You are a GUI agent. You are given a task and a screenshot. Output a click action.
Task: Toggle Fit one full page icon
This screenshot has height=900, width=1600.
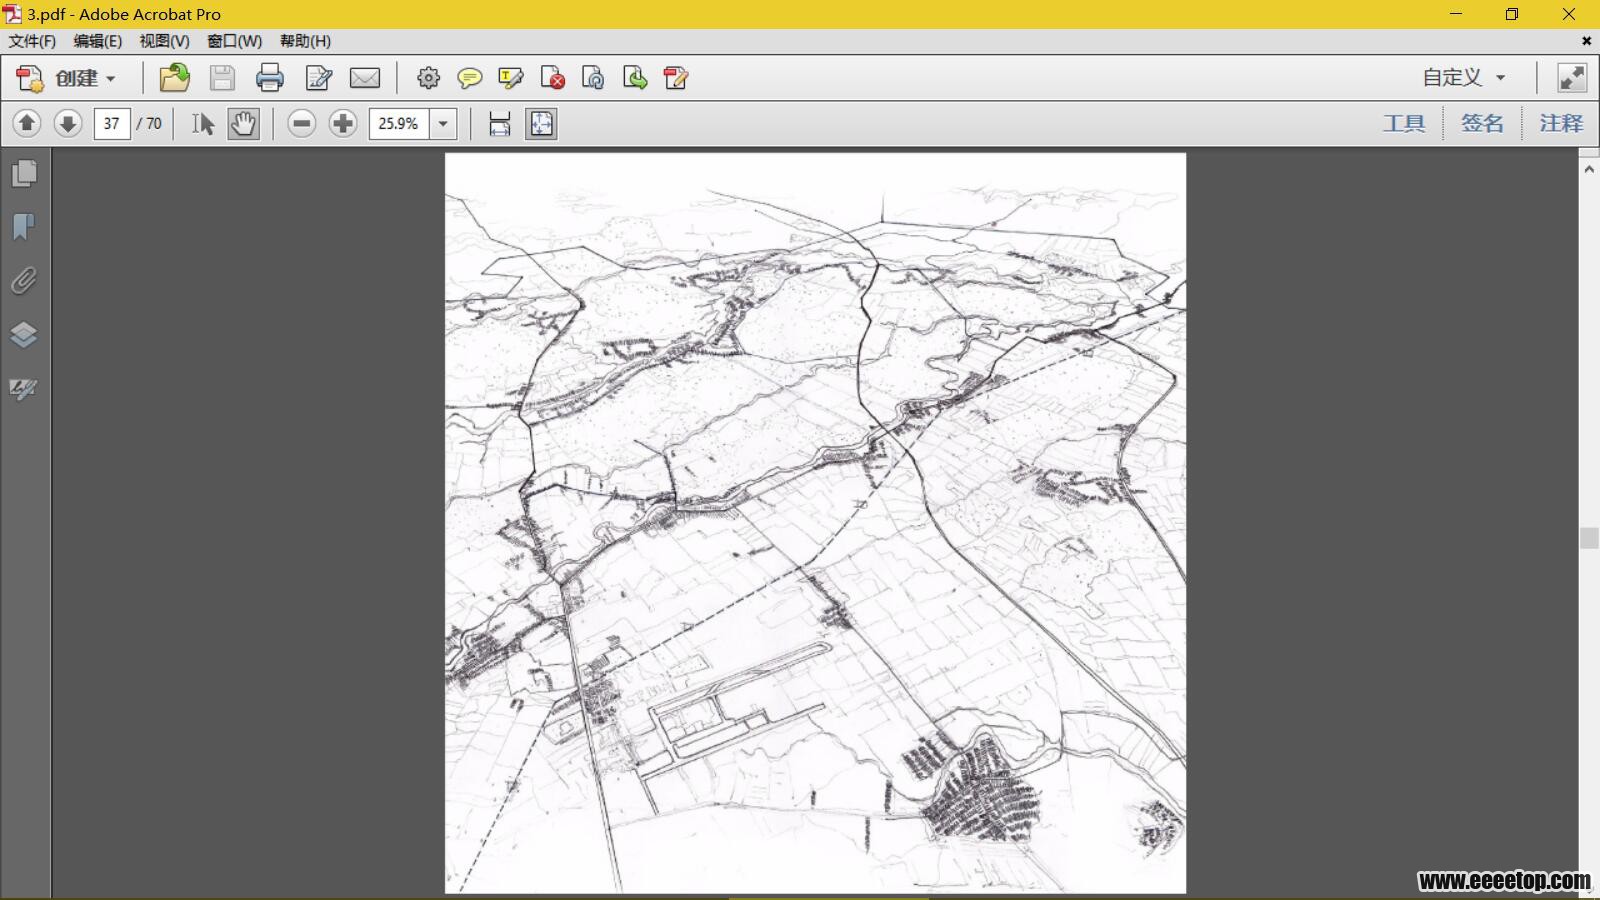[541, 123]
